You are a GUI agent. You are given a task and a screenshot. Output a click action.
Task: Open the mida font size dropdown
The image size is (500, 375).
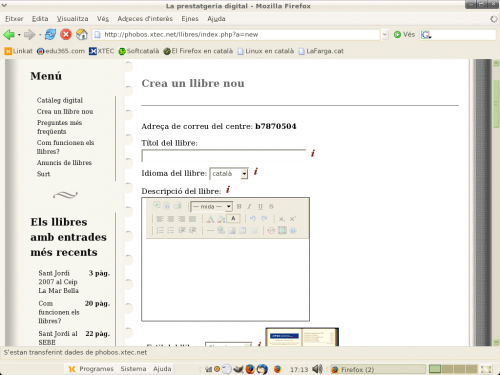[x=211, y=207]
